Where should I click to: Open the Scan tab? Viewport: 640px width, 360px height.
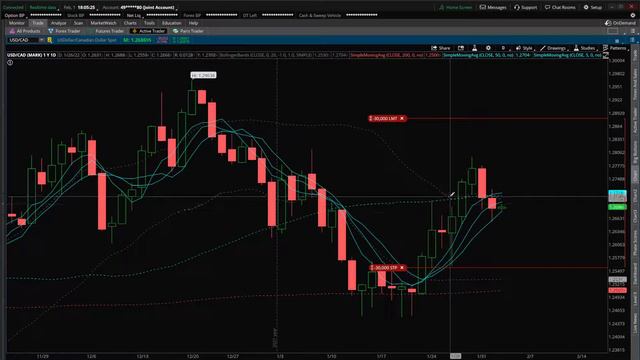[78, 23]
